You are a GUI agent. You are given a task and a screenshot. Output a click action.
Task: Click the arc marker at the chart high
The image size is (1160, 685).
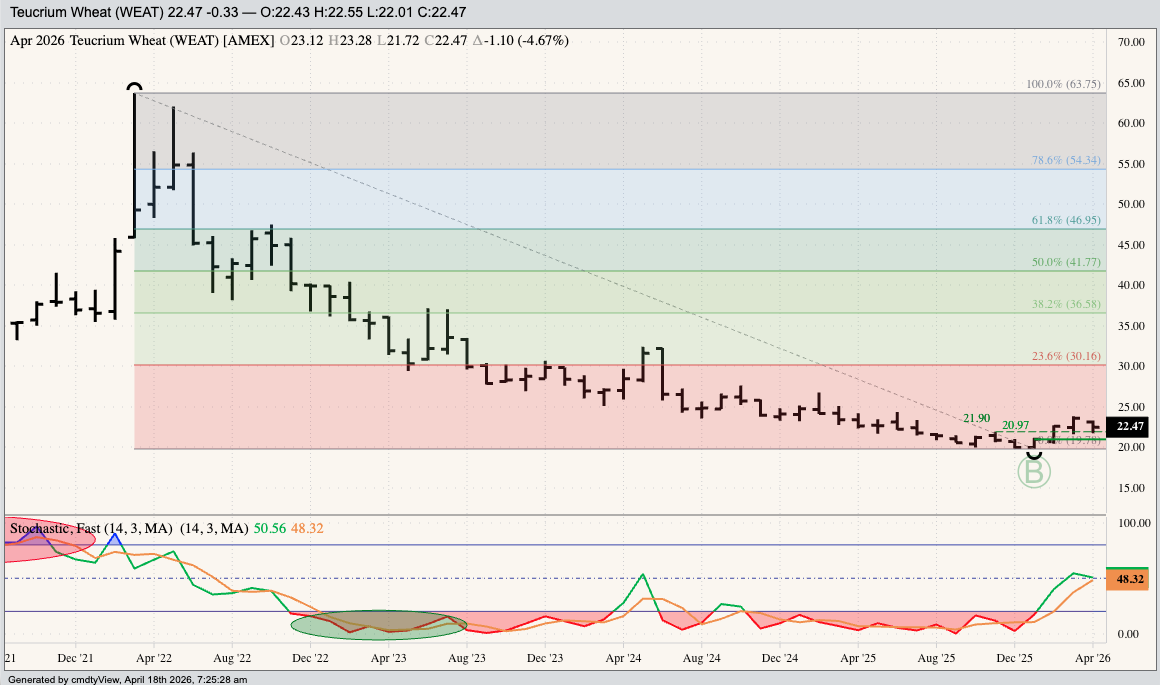135,88
